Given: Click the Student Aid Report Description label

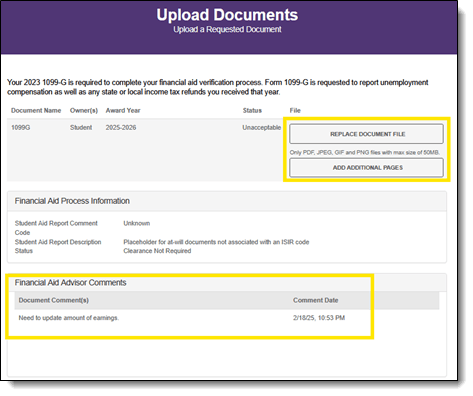Looking at the screenshot, I should pos(58,242).
